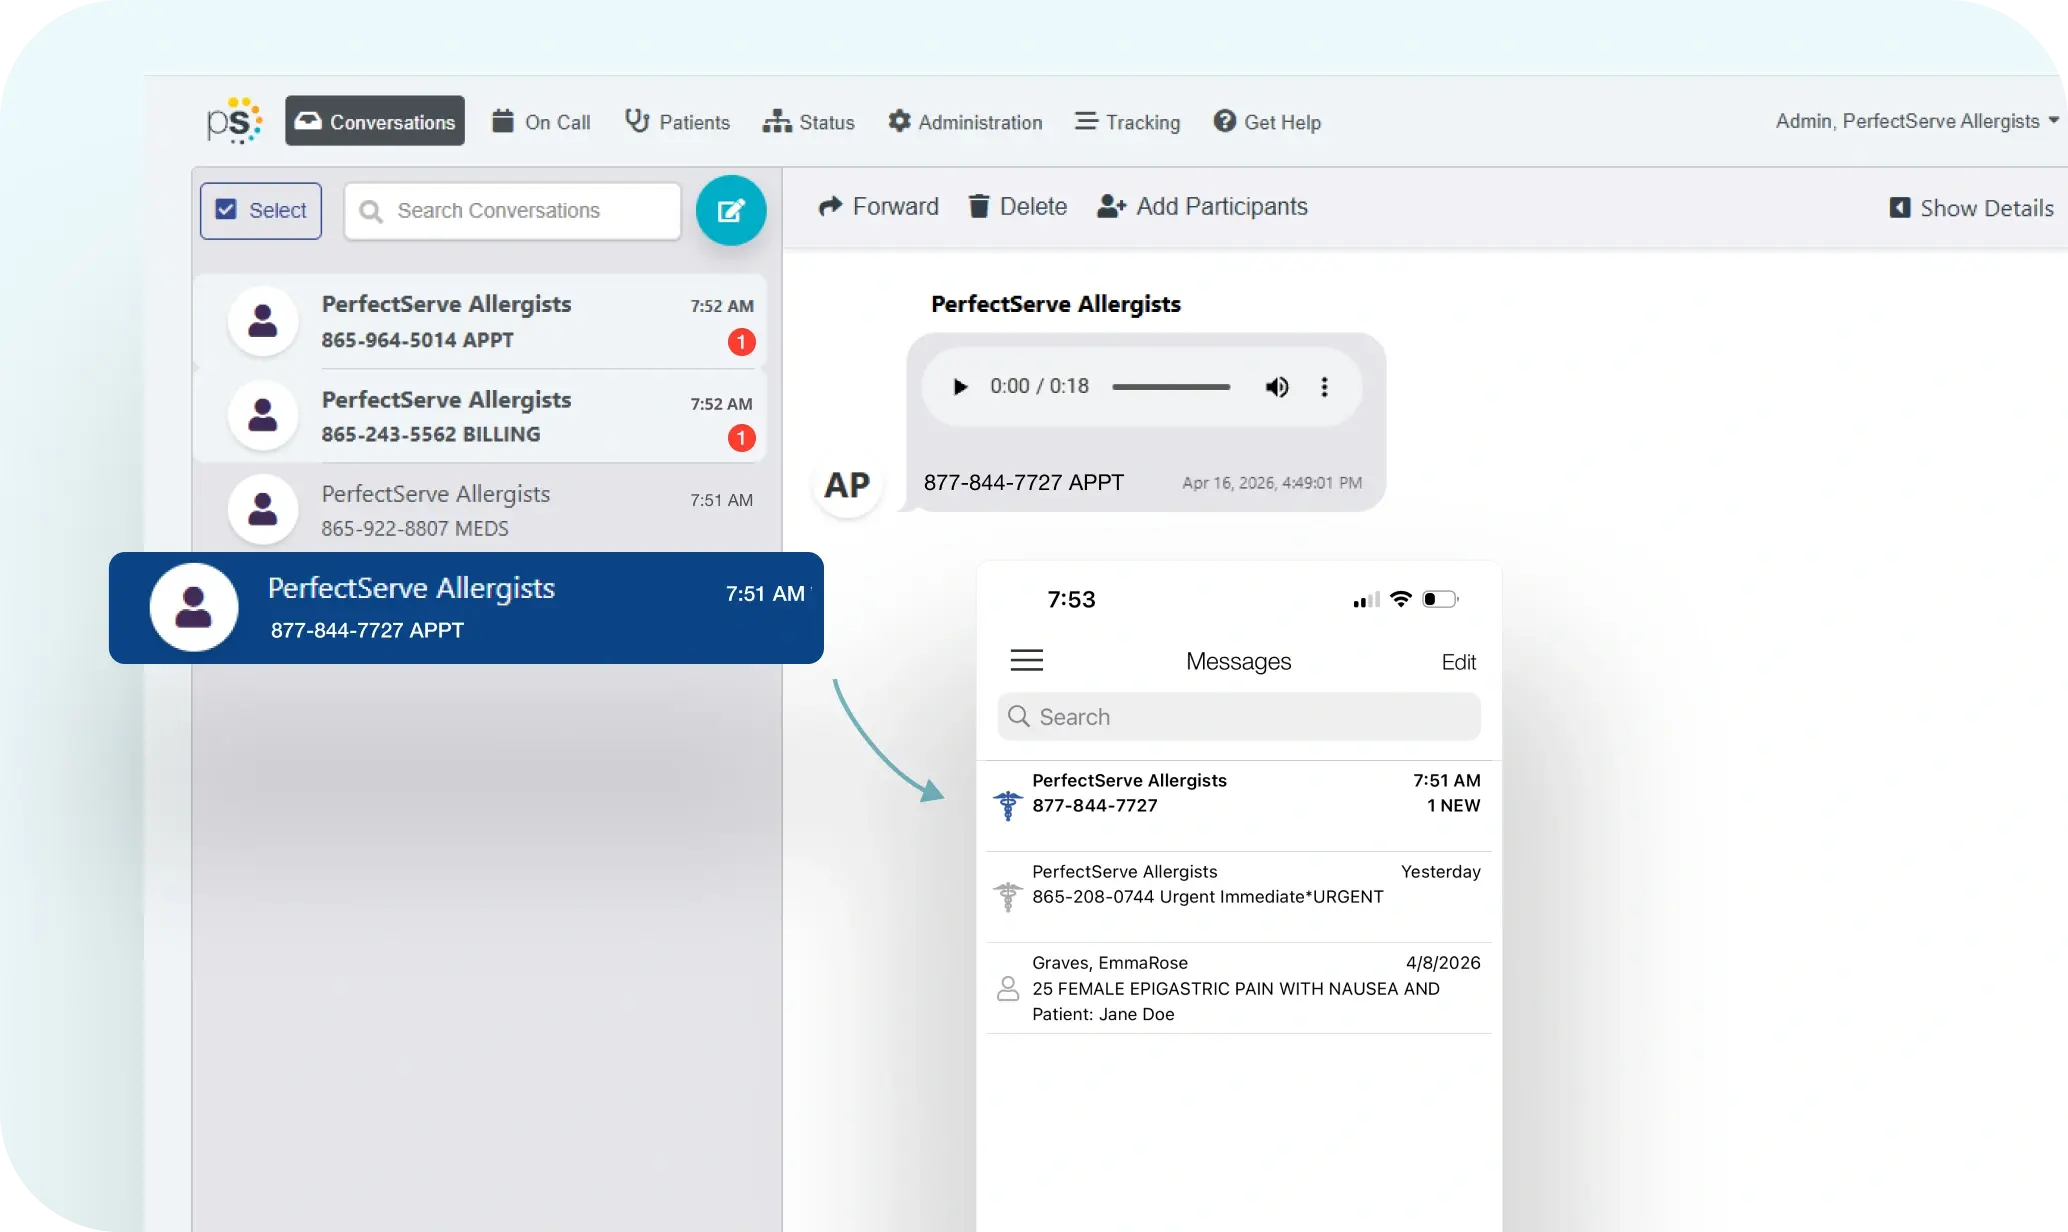The image size is (2068, 1232).
Task: Click the Add Participants person-plus icon
Action: (x=1112, y=206)
